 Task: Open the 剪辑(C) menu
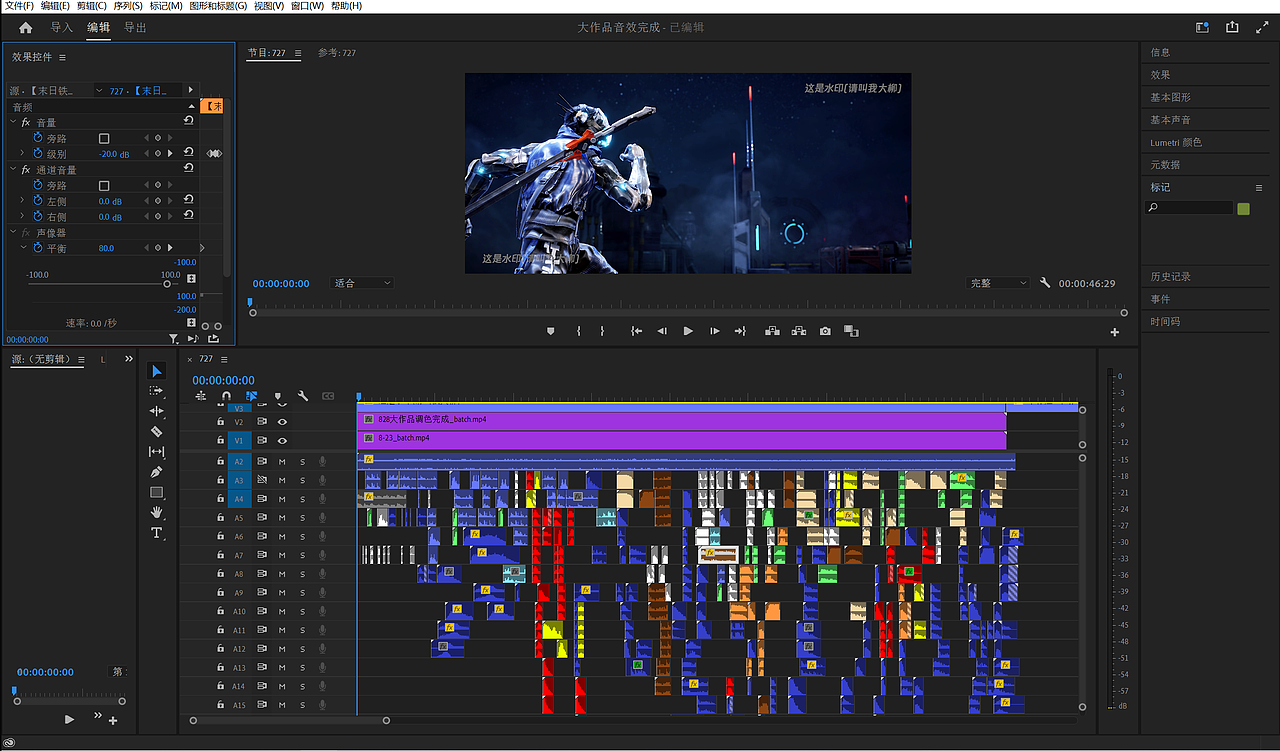coord(93,6)
